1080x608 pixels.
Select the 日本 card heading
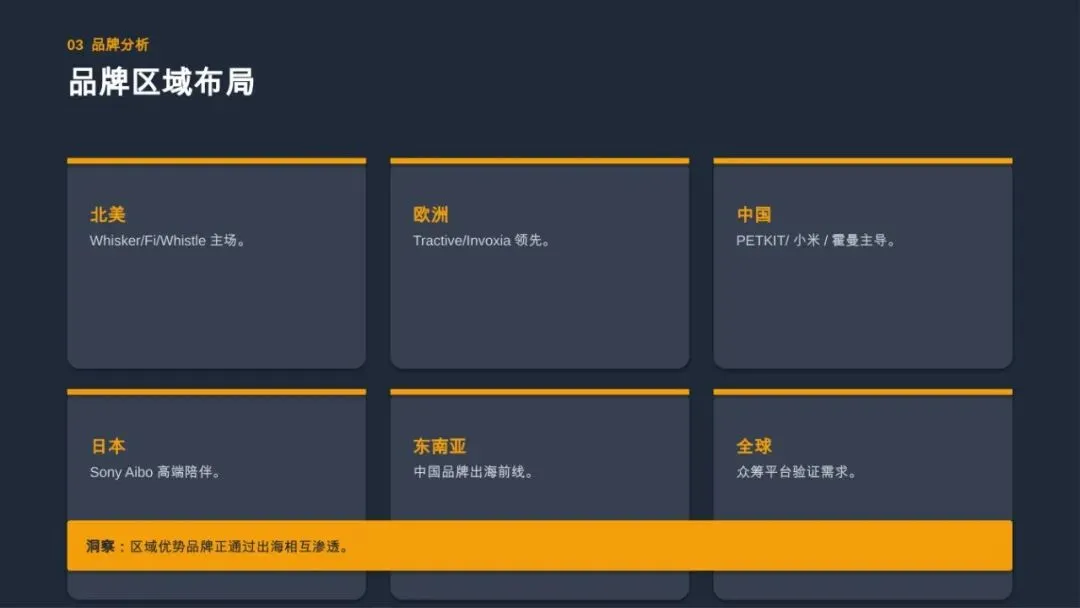click(x=108, y=446)
